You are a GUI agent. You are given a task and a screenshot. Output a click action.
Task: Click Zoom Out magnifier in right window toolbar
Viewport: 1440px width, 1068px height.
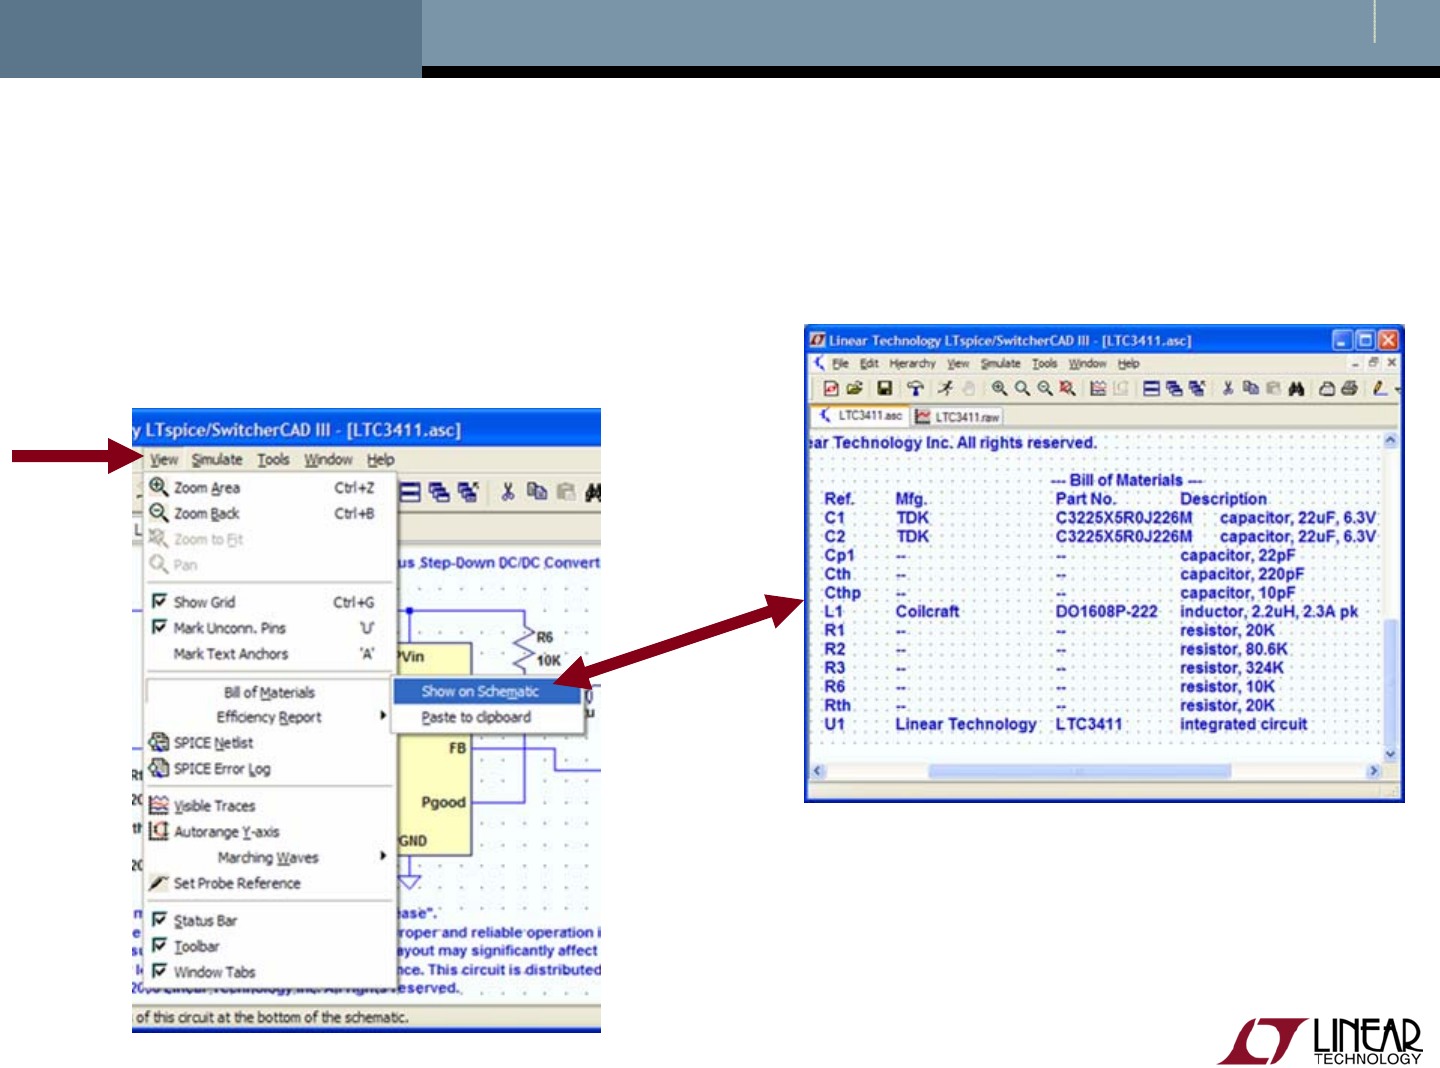pos(1045,388)
